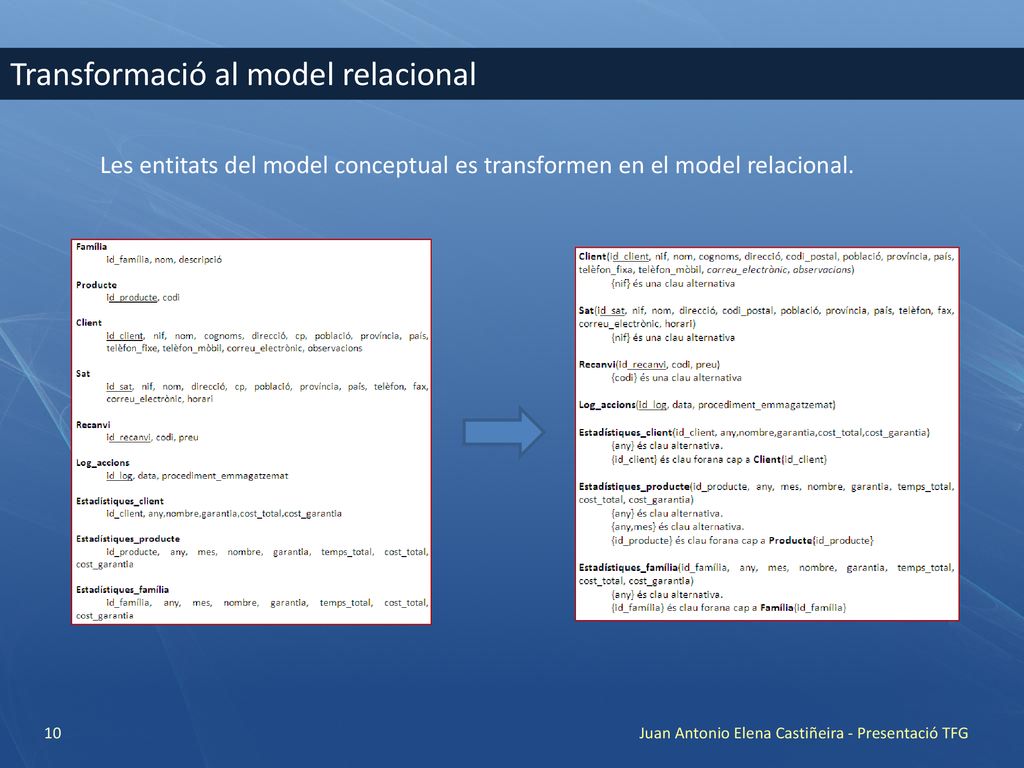This screenshot has width=1024, height=768.
Task: Click 'Estadístiques_família(id_família...' relation in right box
Action: 766,574
